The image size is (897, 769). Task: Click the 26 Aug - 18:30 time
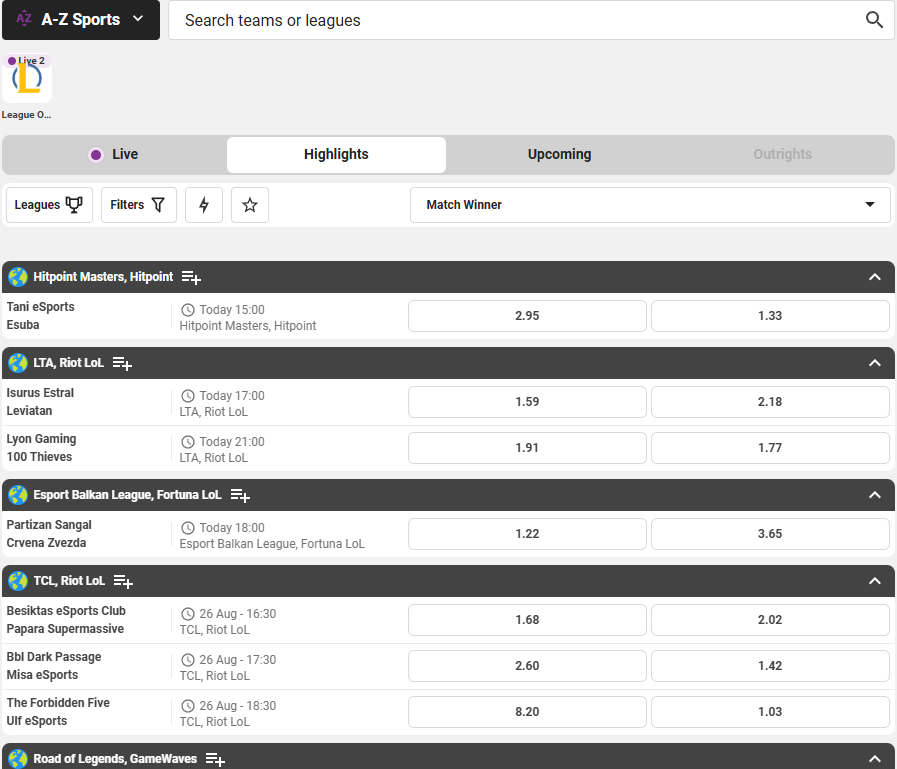(237, 705)
